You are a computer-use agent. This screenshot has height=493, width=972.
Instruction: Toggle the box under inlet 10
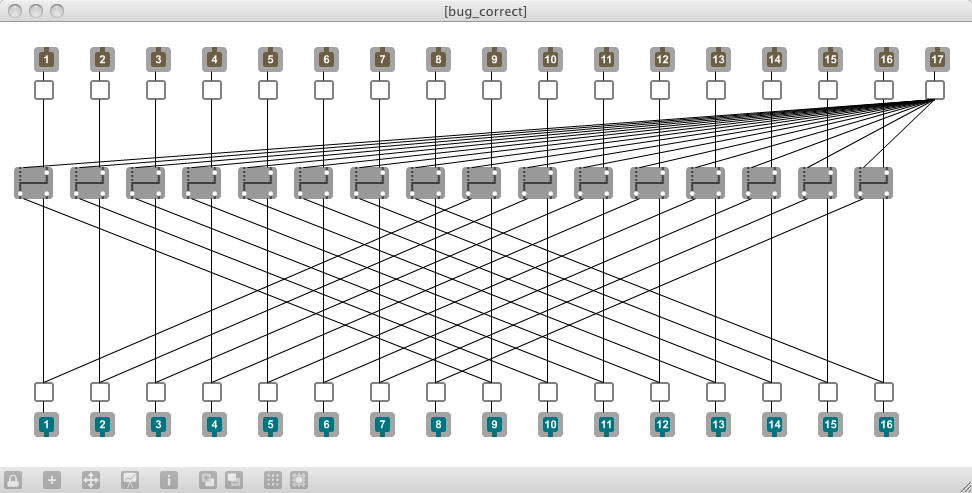click(x=548, y=90)
